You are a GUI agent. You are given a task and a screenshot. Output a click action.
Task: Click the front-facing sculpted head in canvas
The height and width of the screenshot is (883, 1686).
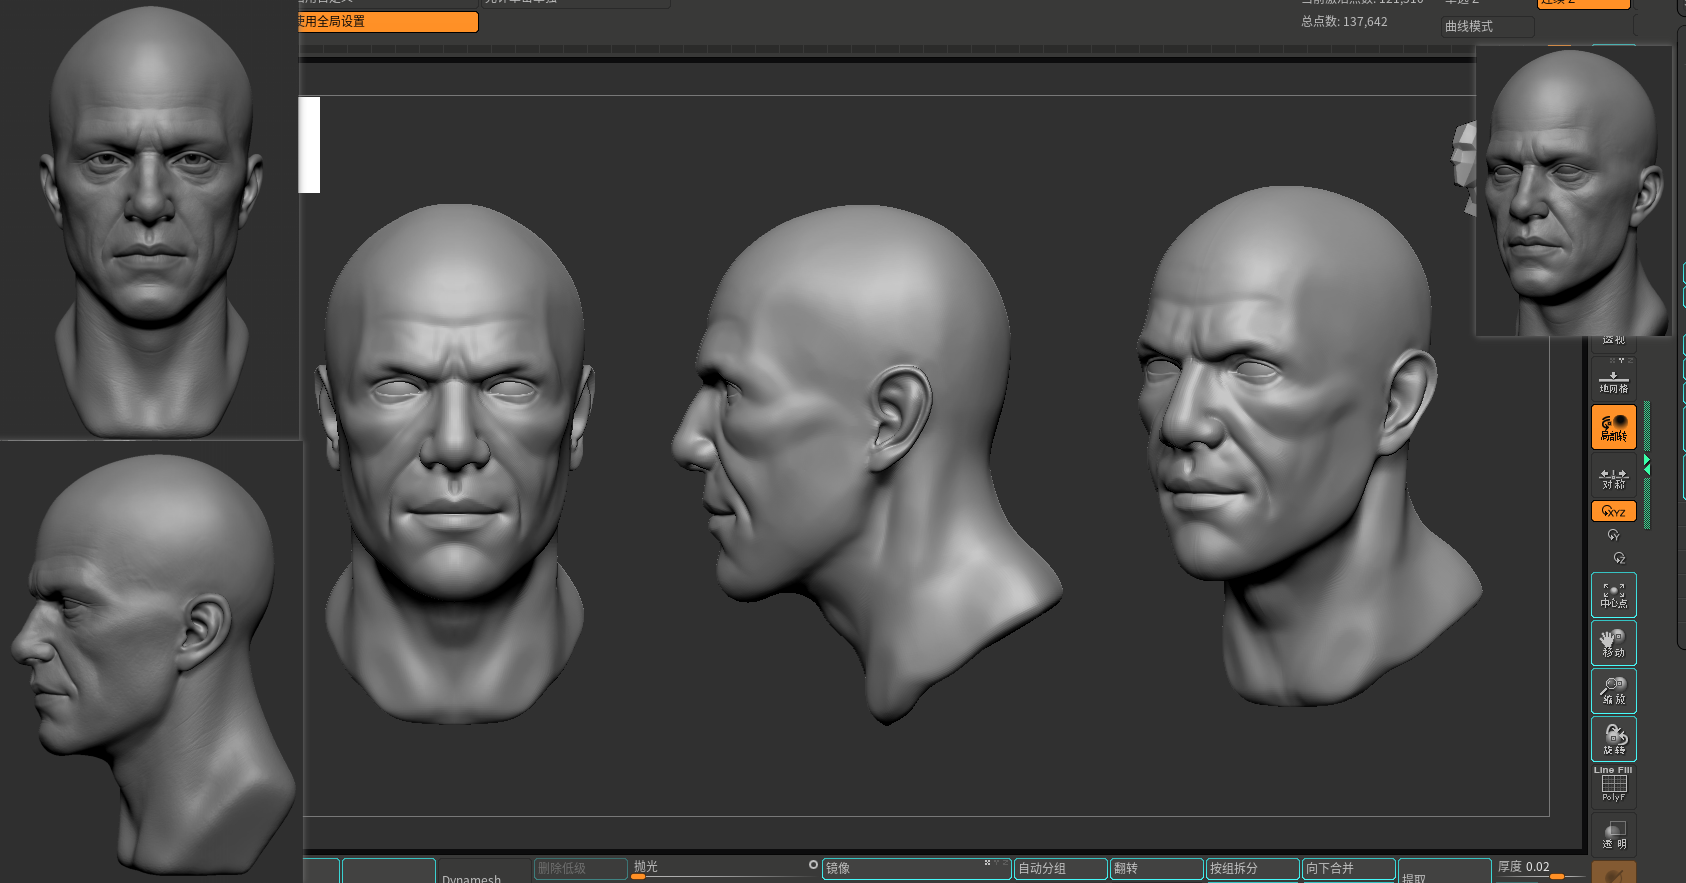pos(455,462)
